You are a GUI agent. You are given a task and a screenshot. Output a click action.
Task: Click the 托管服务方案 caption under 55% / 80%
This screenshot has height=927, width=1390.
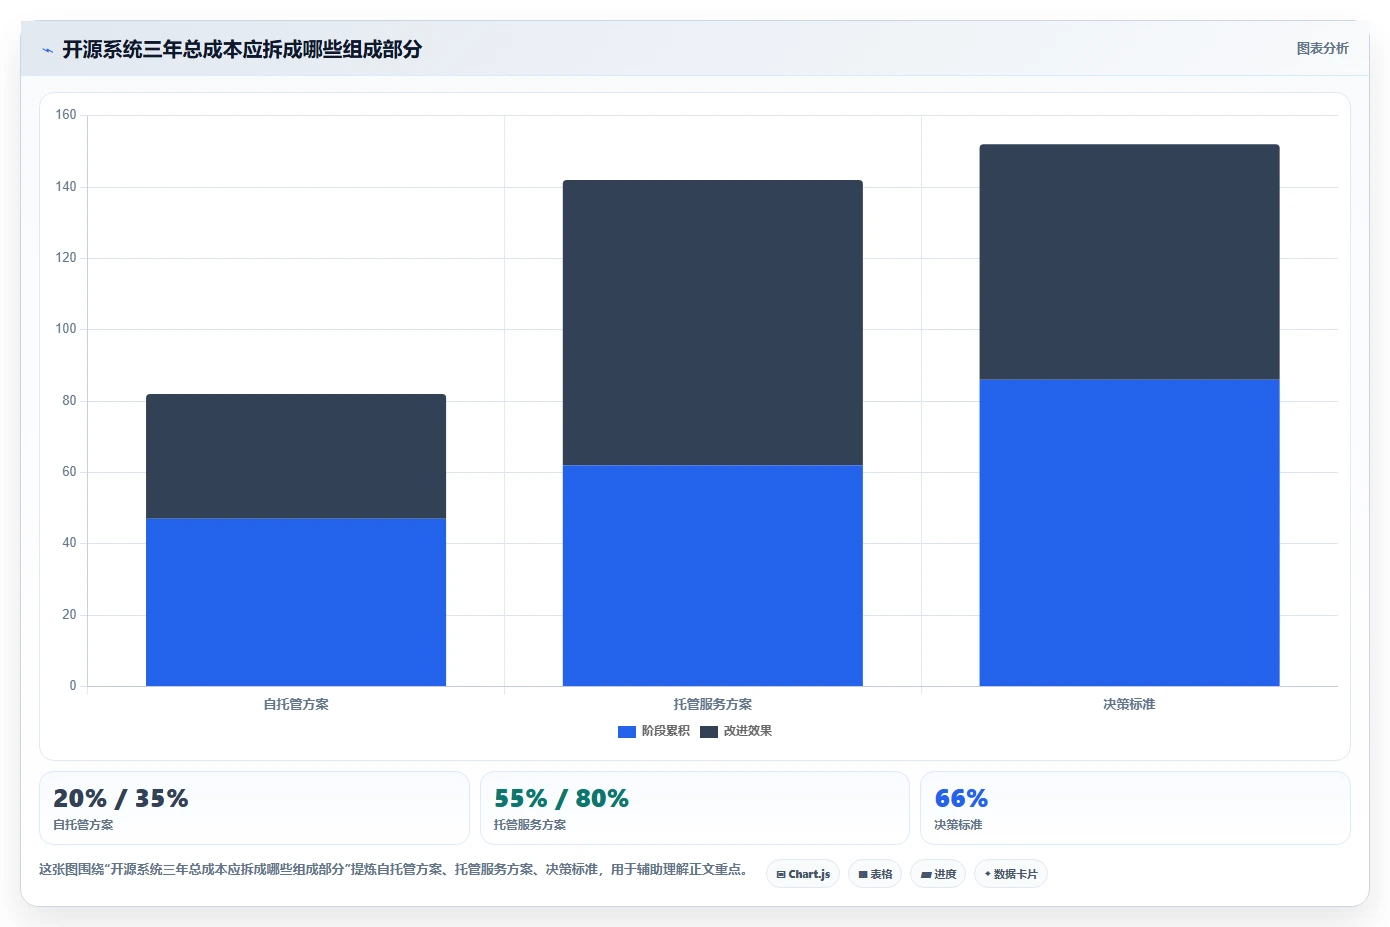coord(530,825)
